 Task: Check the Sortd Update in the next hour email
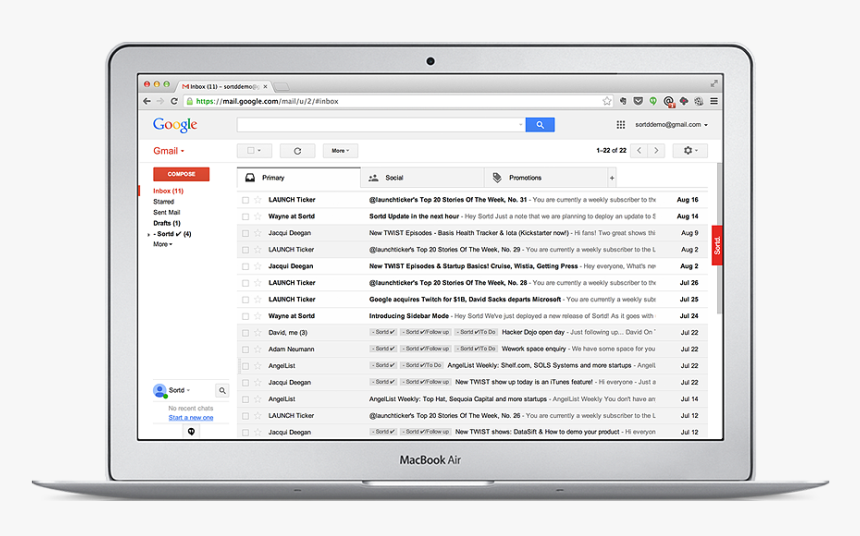coord(245,217)
